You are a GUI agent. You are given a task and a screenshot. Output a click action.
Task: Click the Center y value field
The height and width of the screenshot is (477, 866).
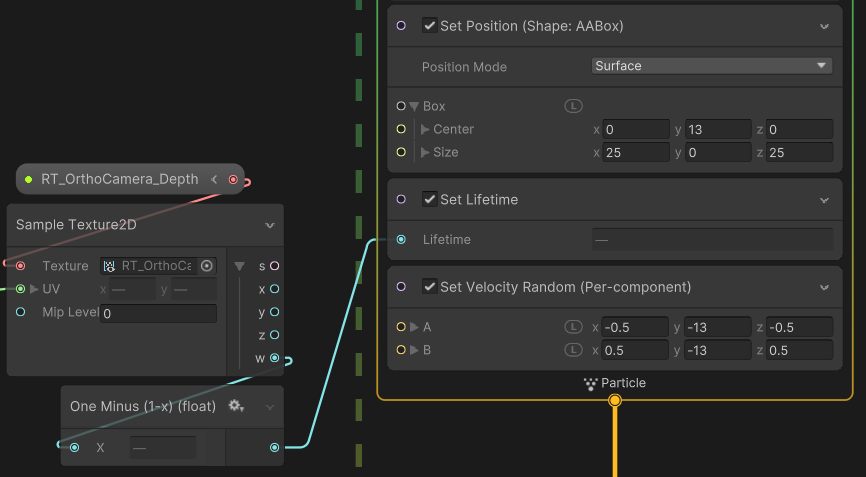coord(718,129)
